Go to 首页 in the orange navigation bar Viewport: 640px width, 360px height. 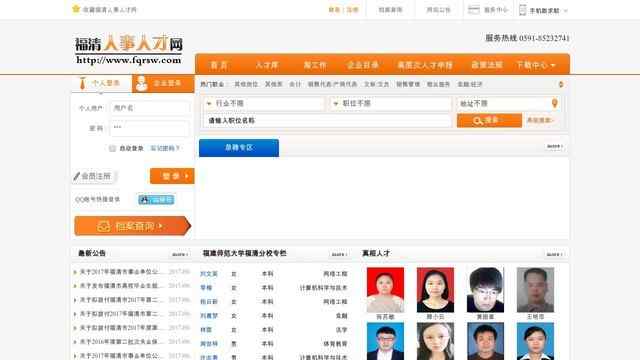[x=219, y=65]
